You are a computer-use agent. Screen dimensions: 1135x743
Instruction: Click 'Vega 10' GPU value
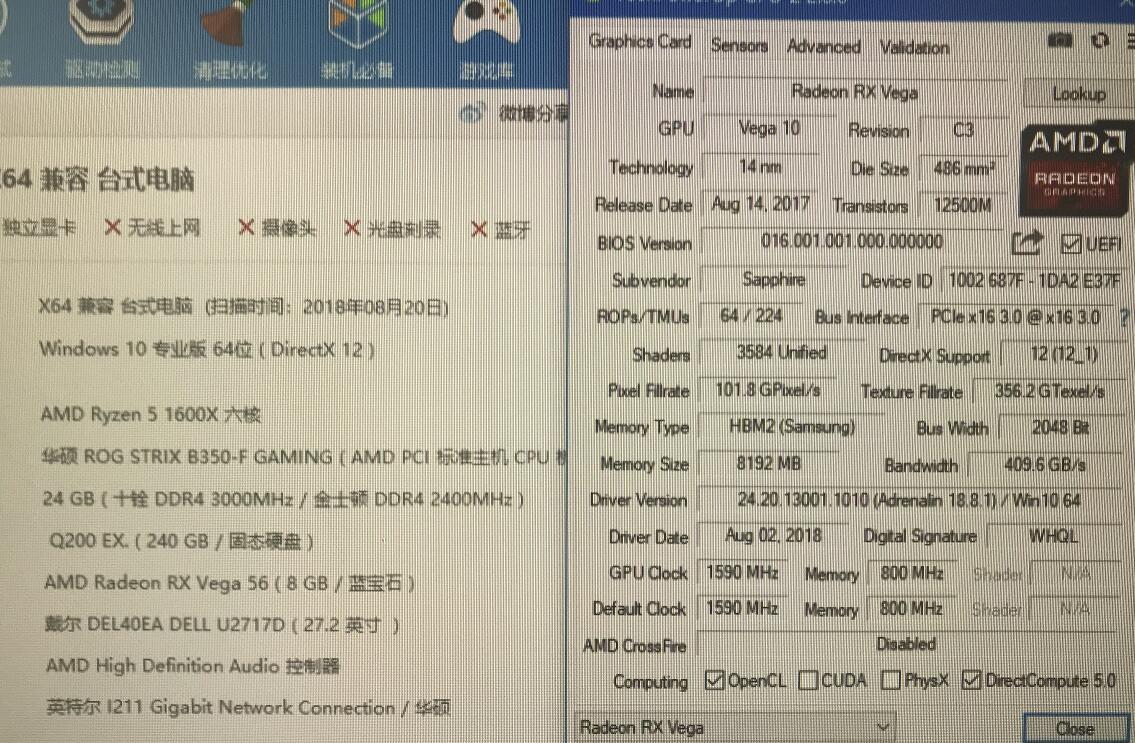click(x=769, y=129)
